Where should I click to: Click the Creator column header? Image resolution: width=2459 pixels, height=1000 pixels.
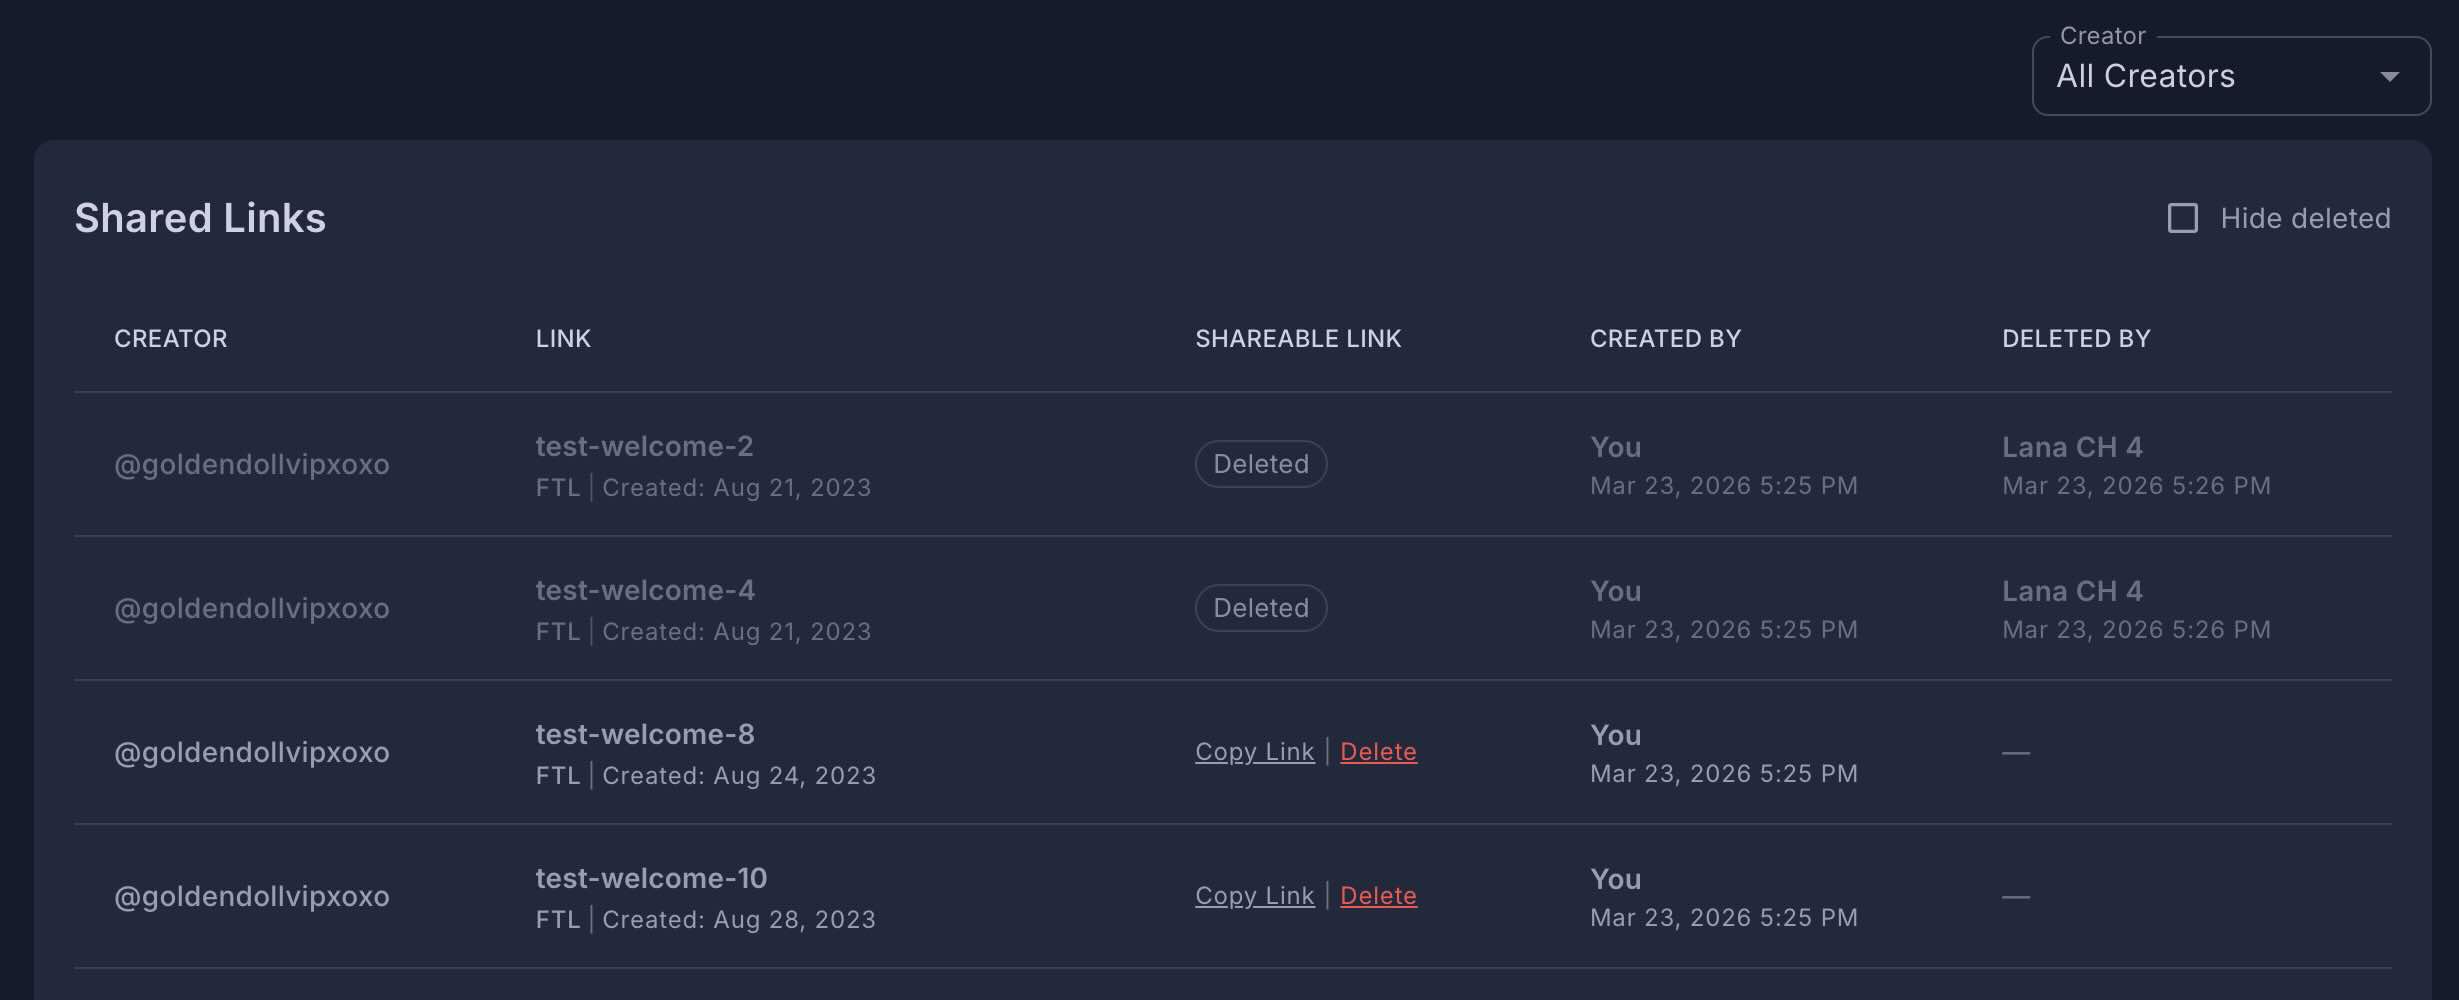point(170,339)
